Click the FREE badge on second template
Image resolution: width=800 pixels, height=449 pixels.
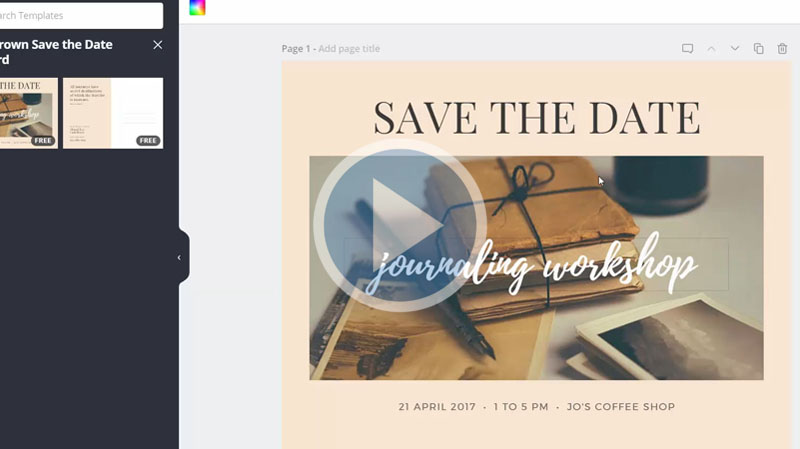pos(148,140)
